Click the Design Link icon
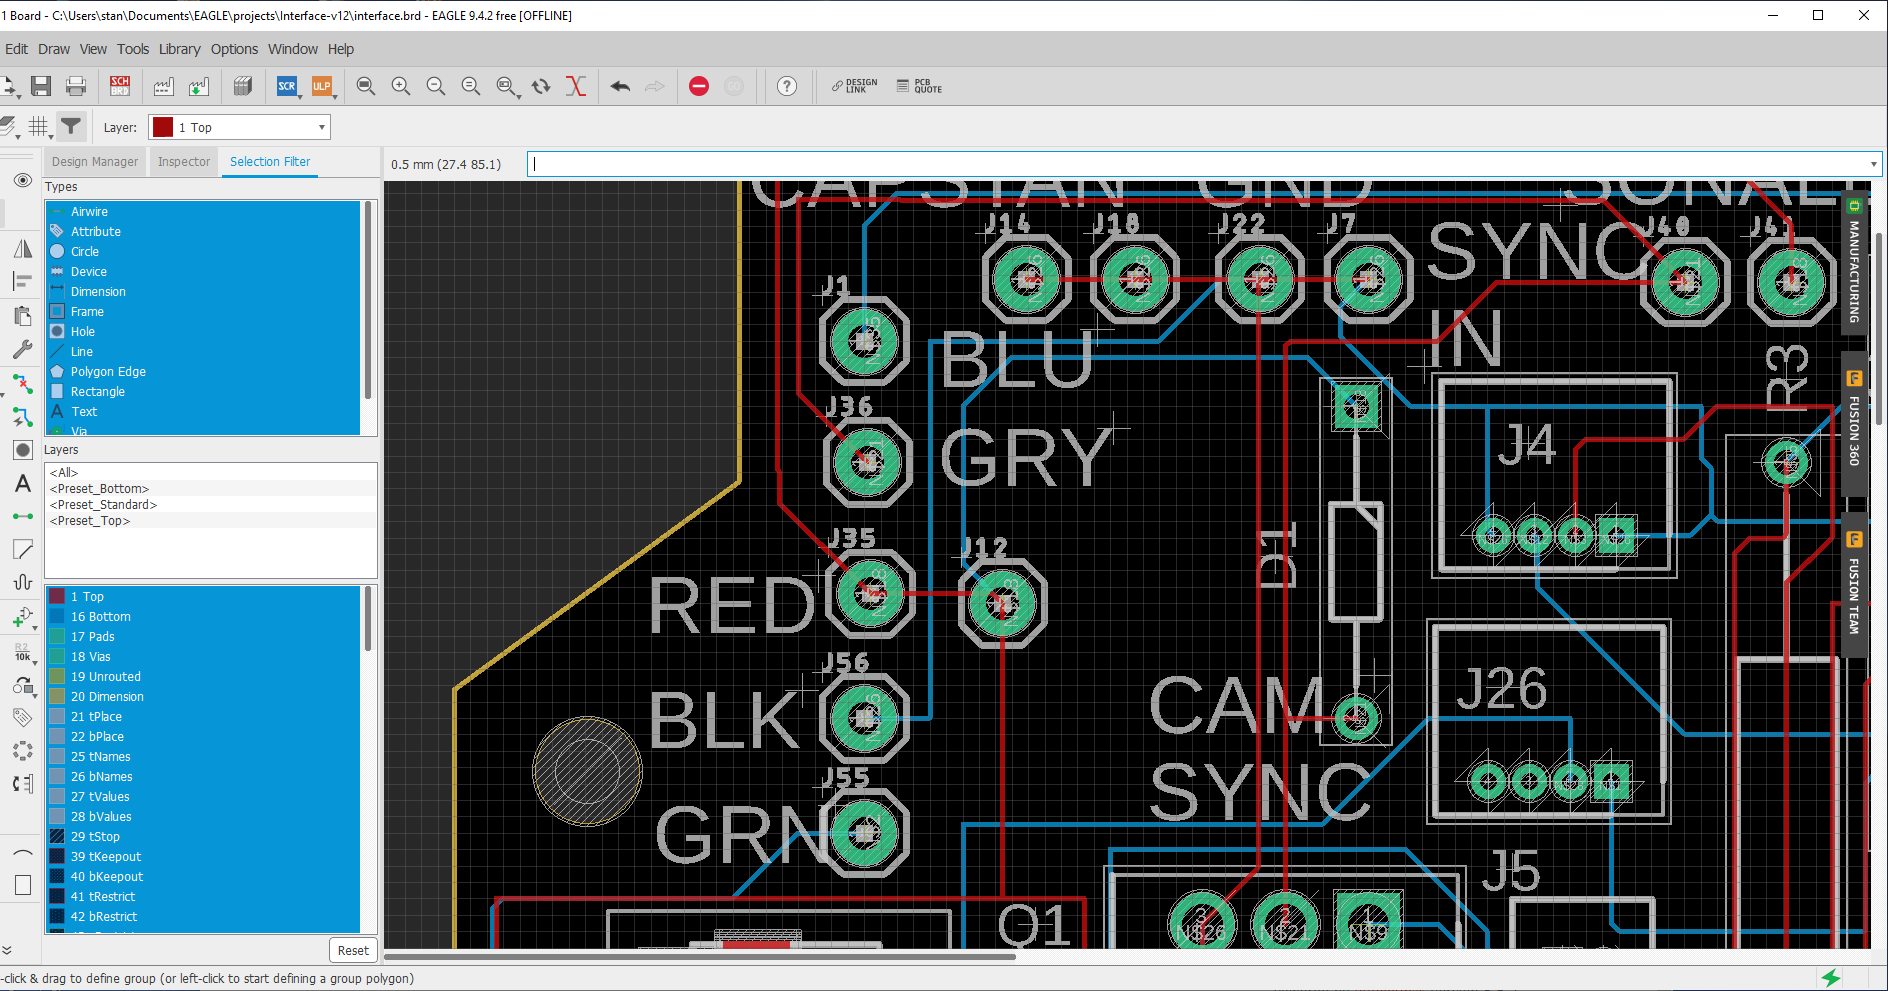The image size is (1888, 991). (x=854, y=86)
